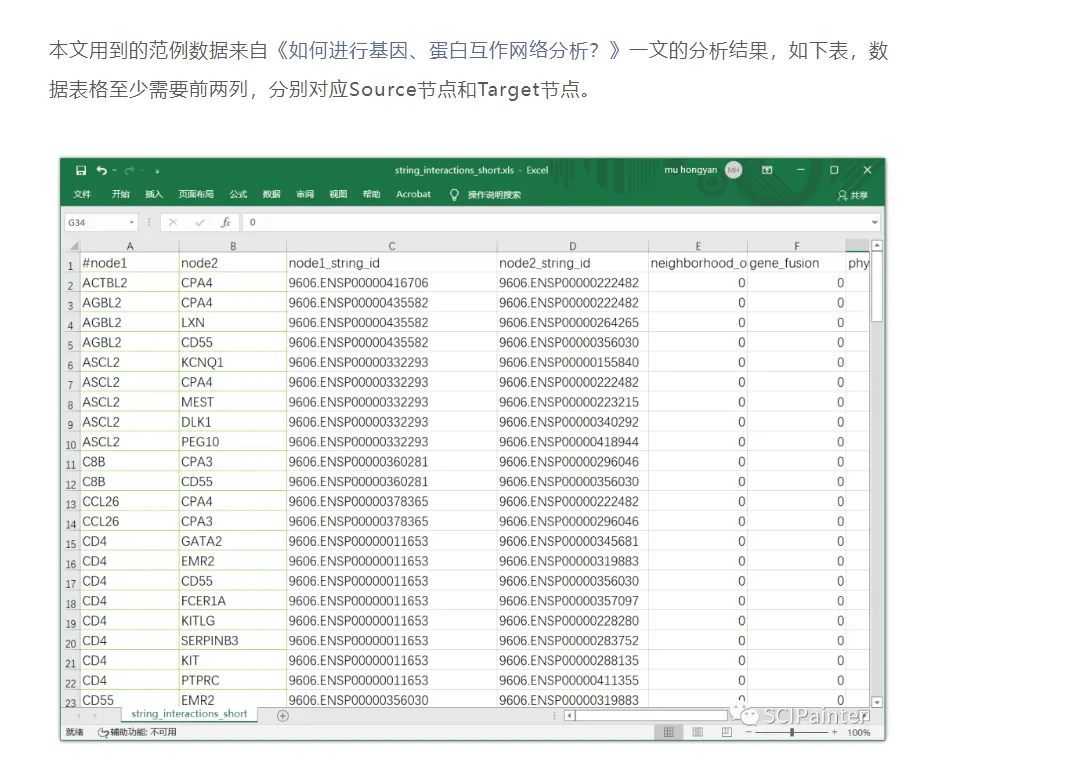Click cell containing SERPINB3
Screen dimensions: 1065x771
click(232, 641)
